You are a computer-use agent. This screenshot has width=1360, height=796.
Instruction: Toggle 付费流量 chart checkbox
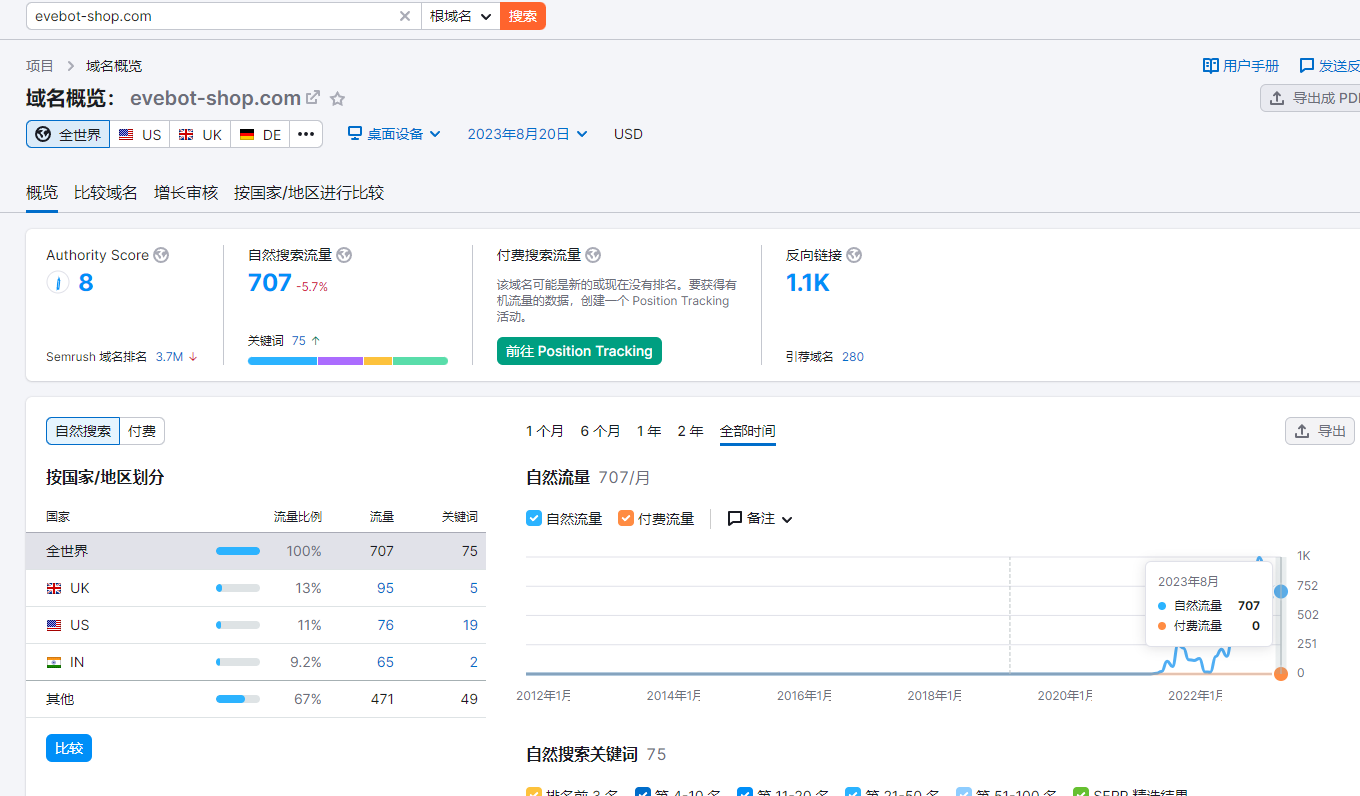626,518
